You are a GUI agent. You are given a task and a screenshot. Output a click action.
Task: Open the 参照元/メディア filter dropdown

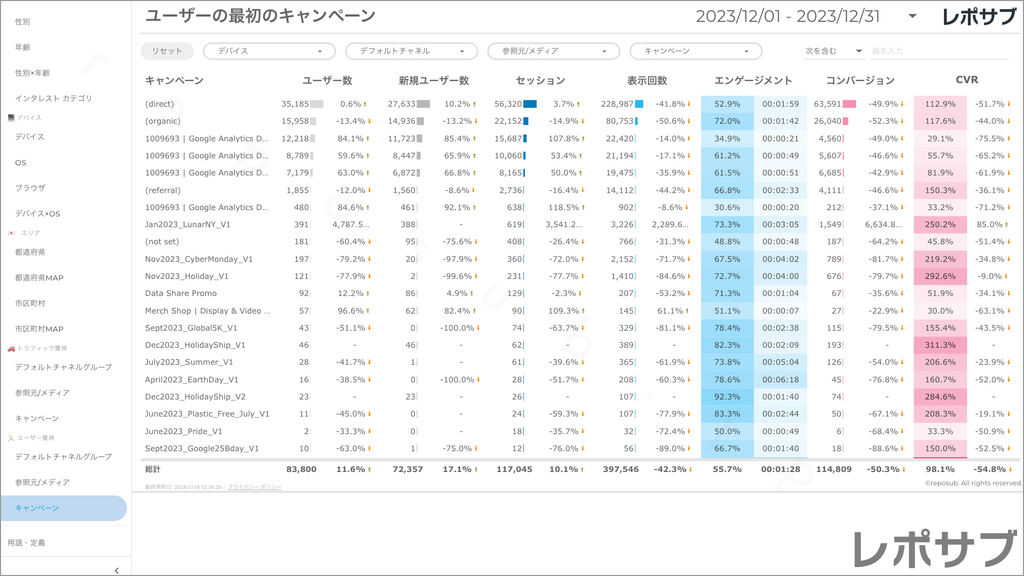coord(553,51)
